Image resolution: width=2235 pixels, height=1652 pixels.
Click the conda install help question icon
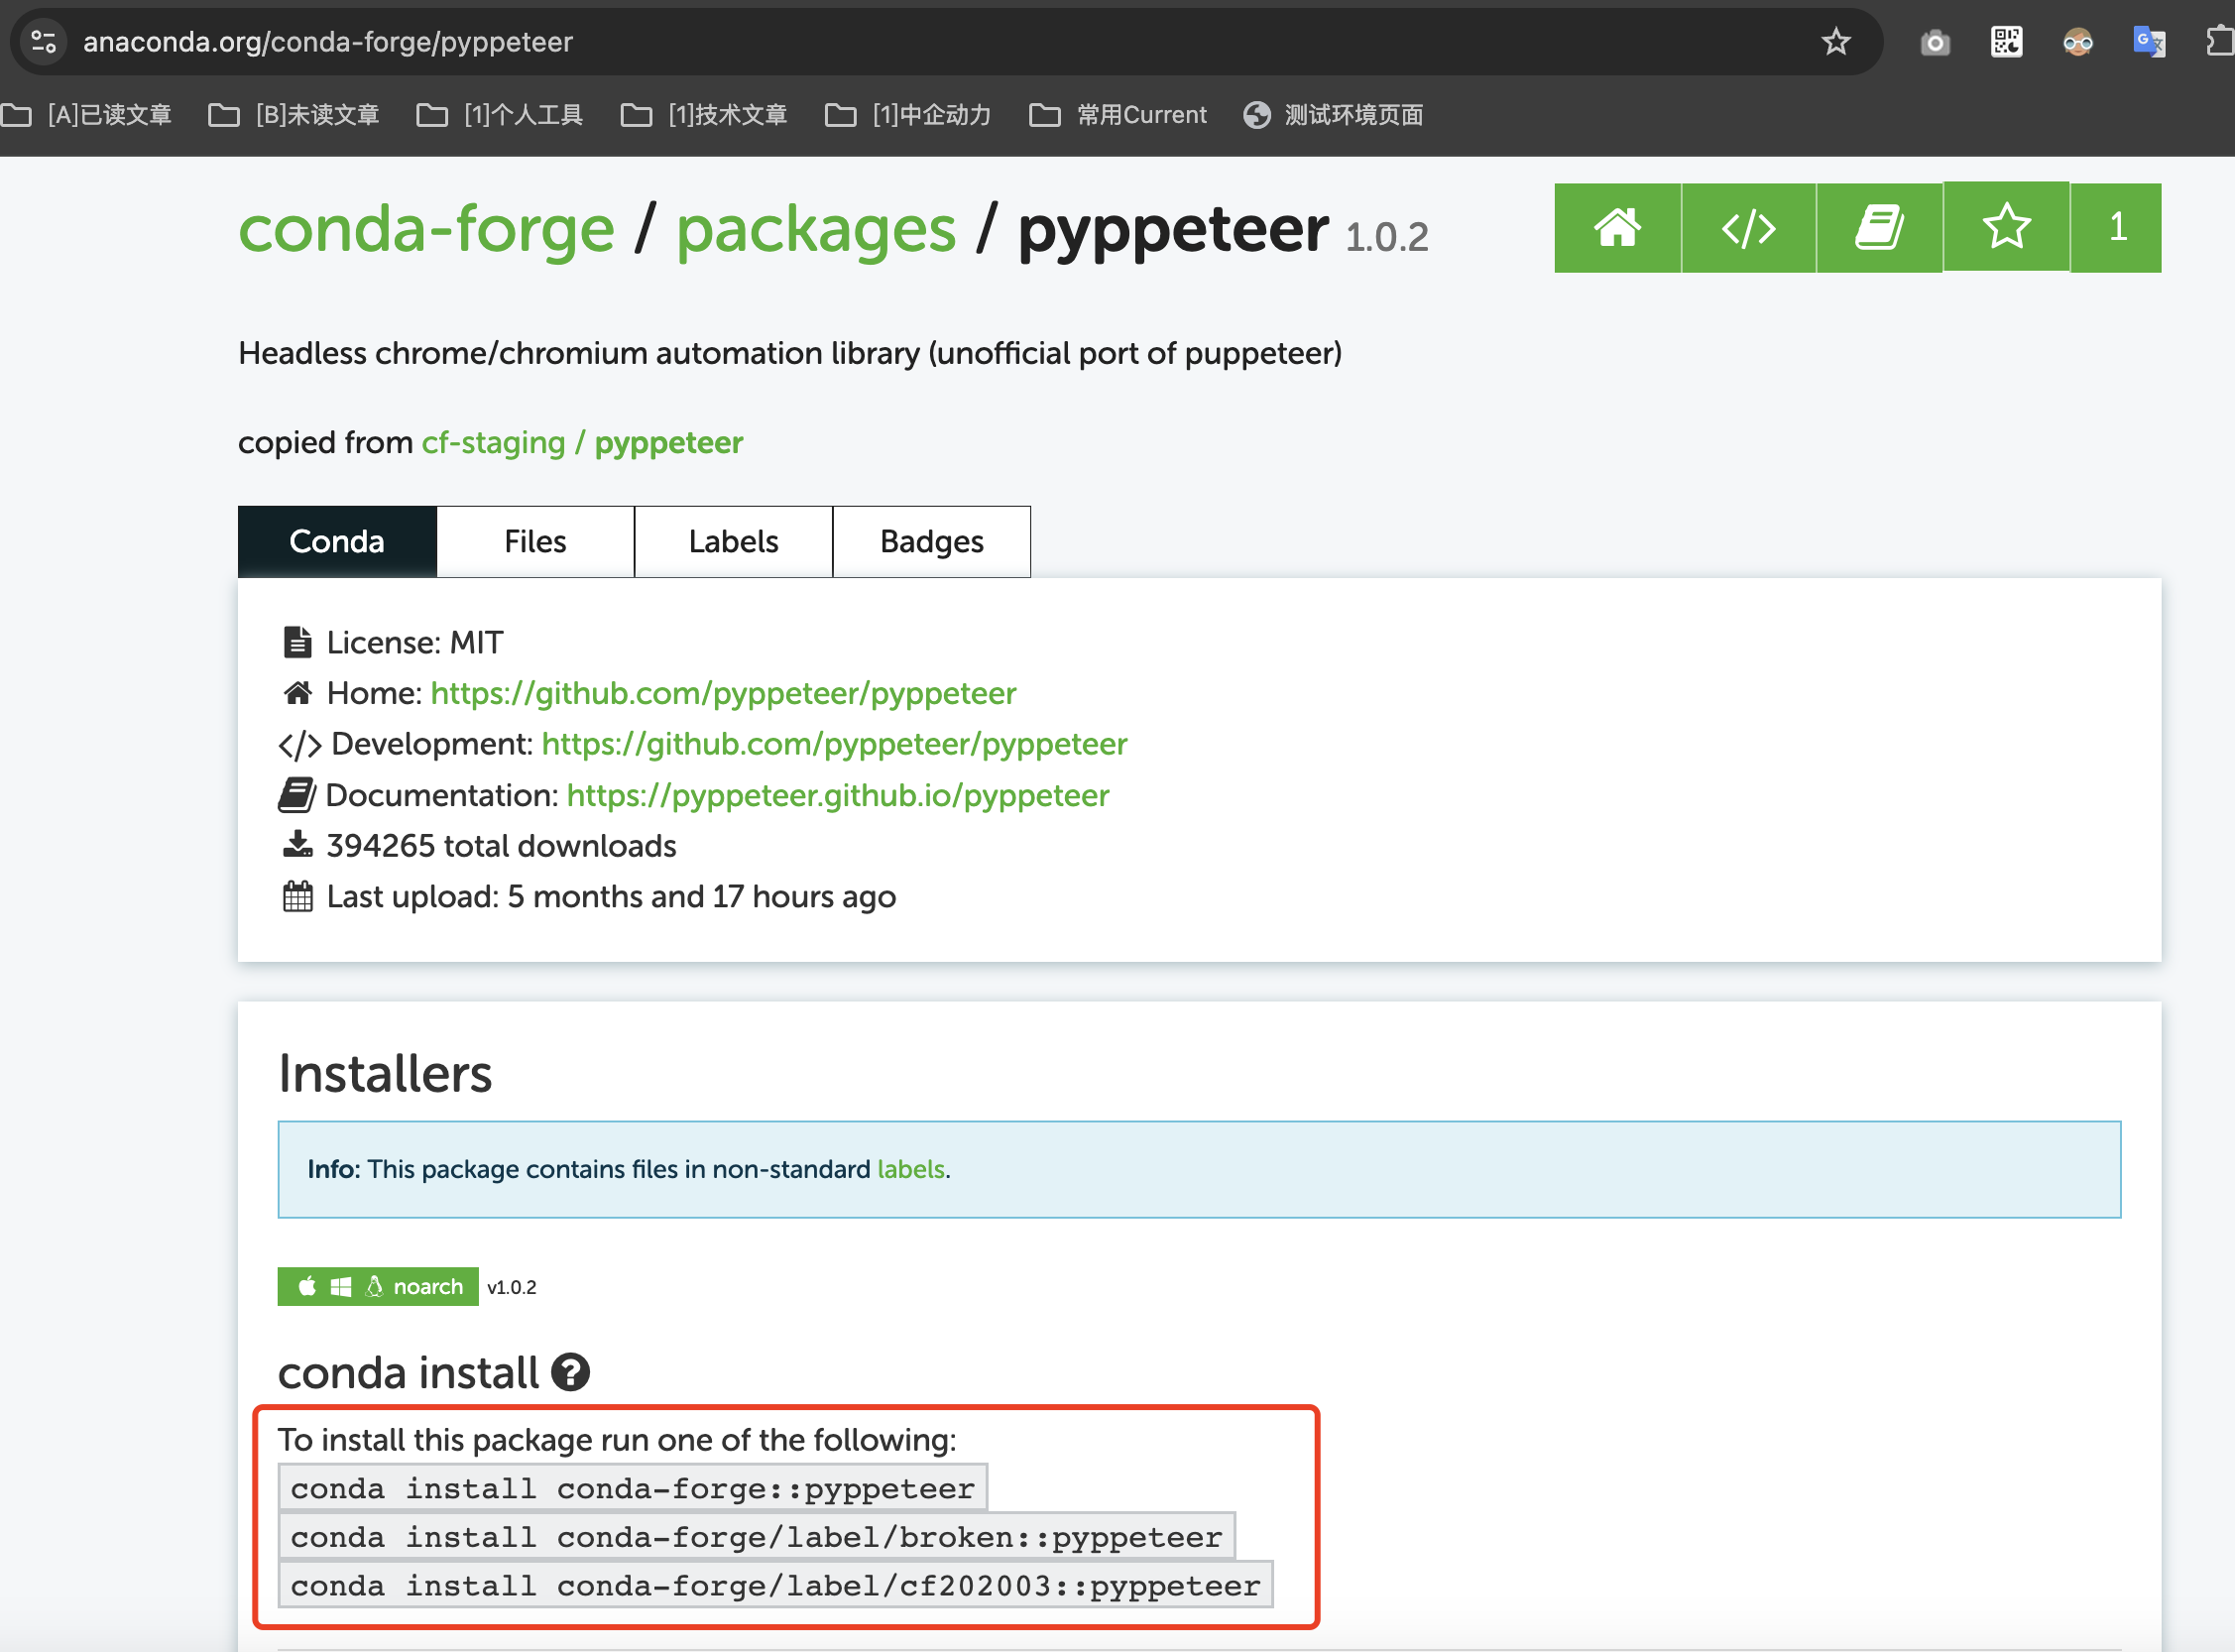tap(570, 1372)
